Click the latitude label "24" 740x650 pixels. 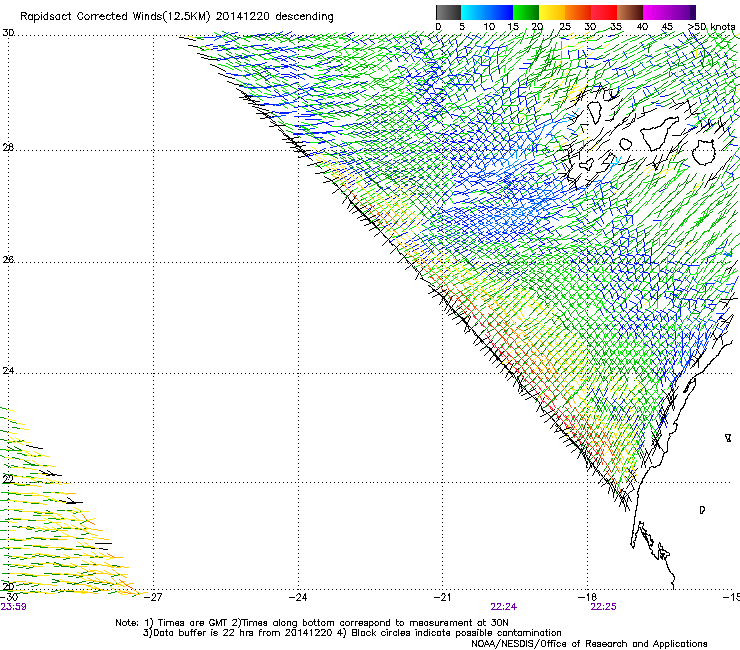[8, 371]
